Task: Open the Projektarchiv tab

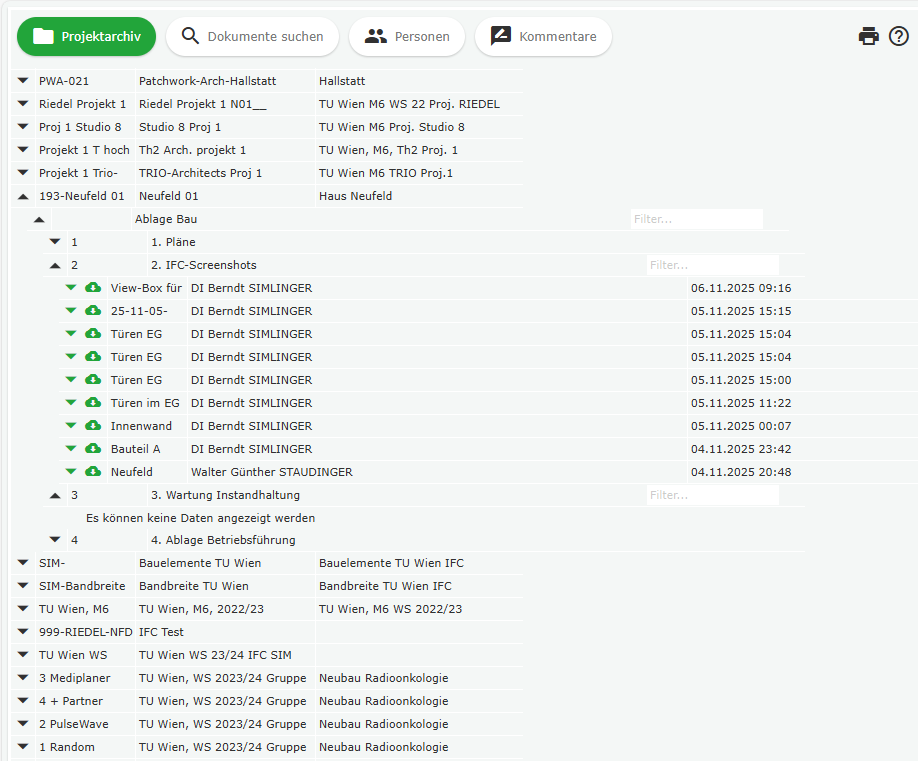Action: (86, 36)
